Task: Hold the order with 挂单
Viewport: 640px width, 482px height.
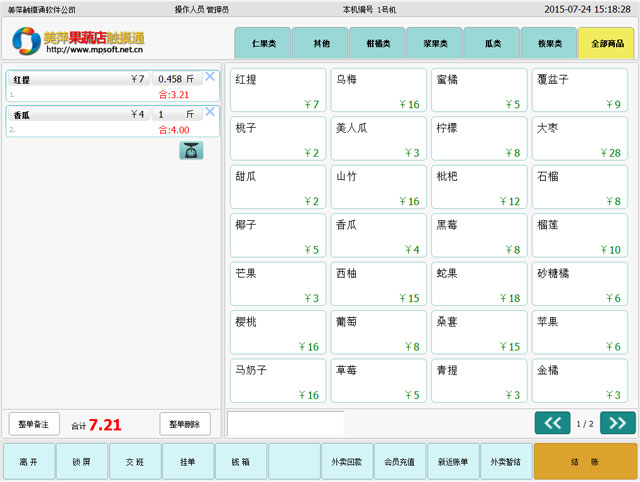Action: coord(188,462)
